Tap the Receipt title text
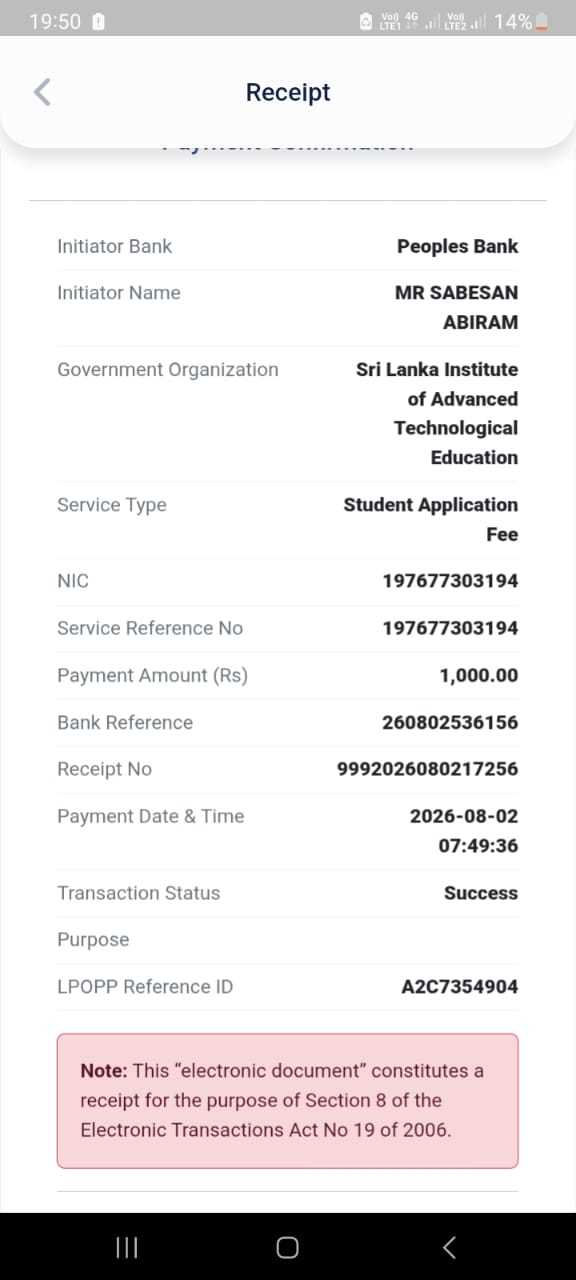 click(288, 92)
